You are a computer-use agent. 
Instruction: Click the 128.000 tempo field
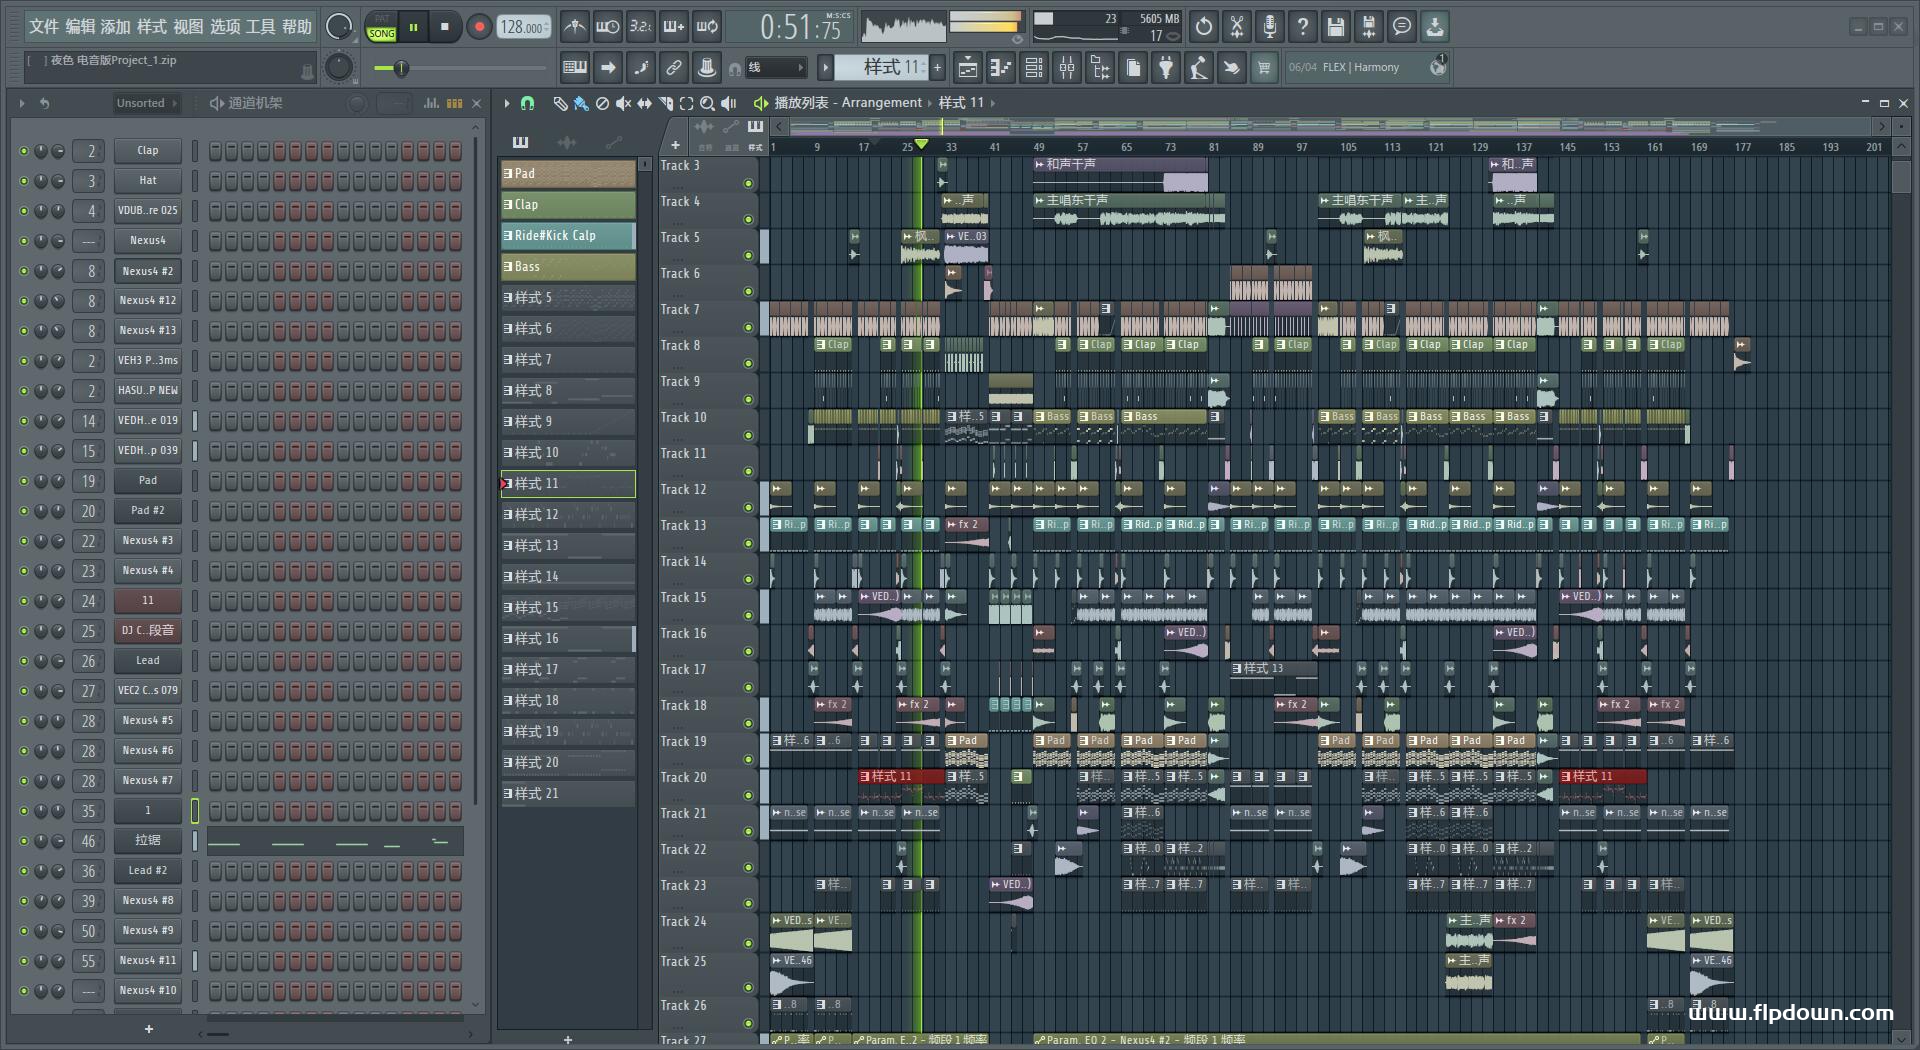[x=524, y=27]
